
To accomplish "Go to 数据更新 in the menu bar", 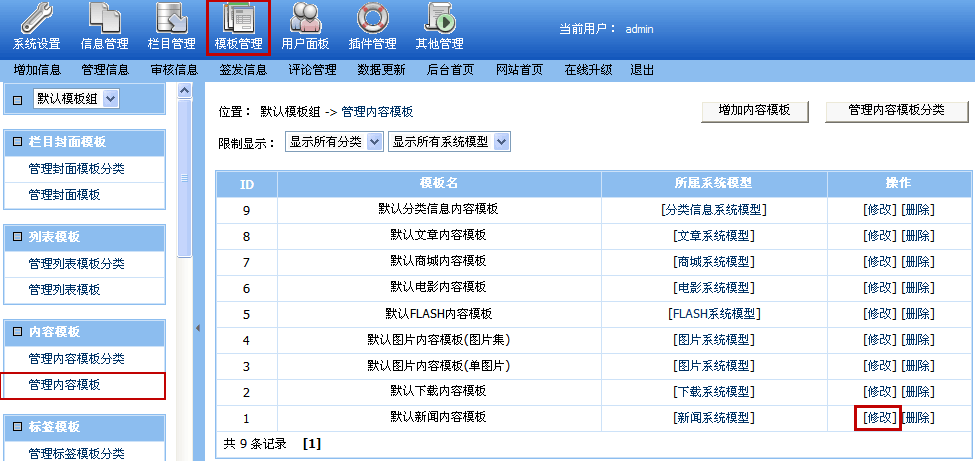I will tap(381, 70).
